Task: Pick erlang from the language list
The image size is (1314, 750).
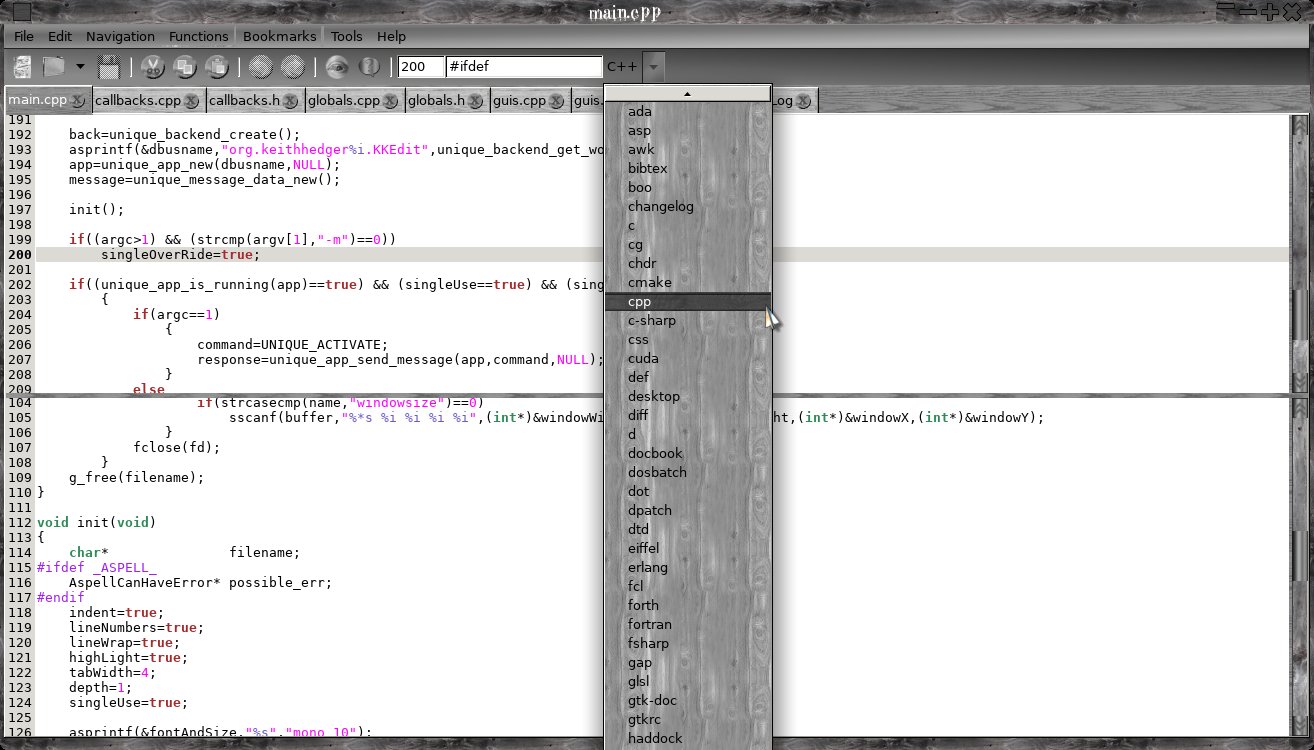Action: 687,567
